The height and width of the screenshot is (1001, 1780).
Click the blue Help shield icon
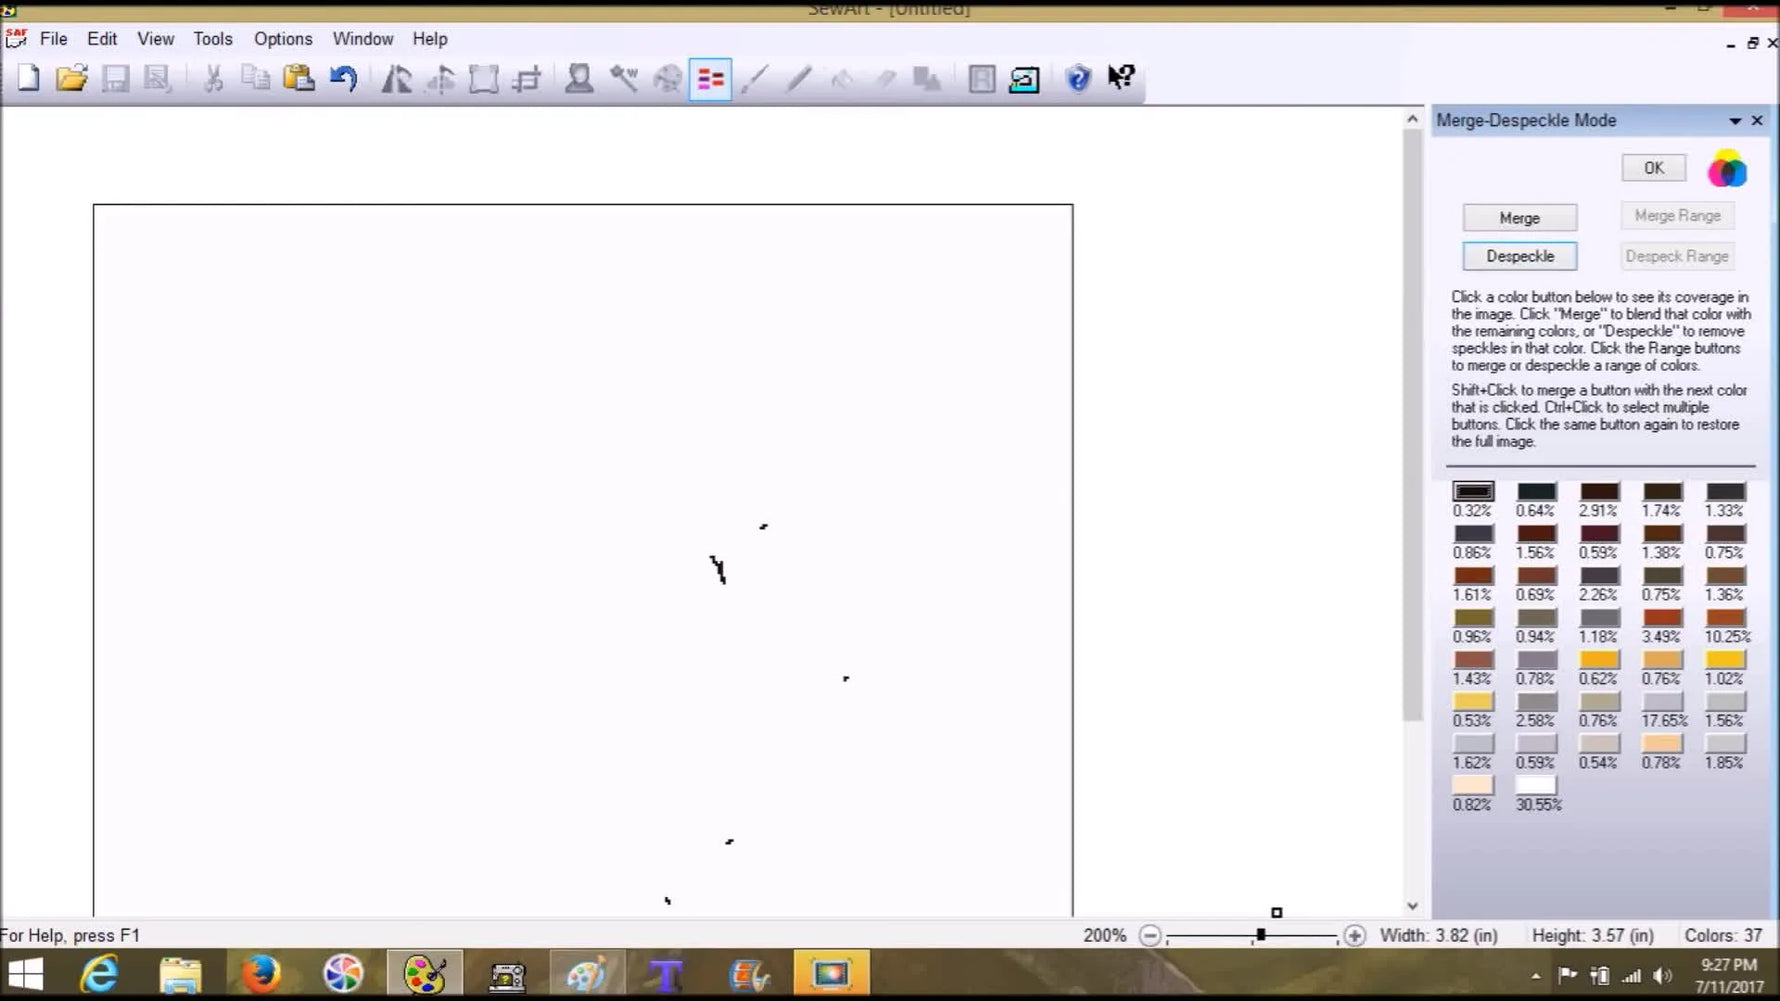(x=1077, y=78)
